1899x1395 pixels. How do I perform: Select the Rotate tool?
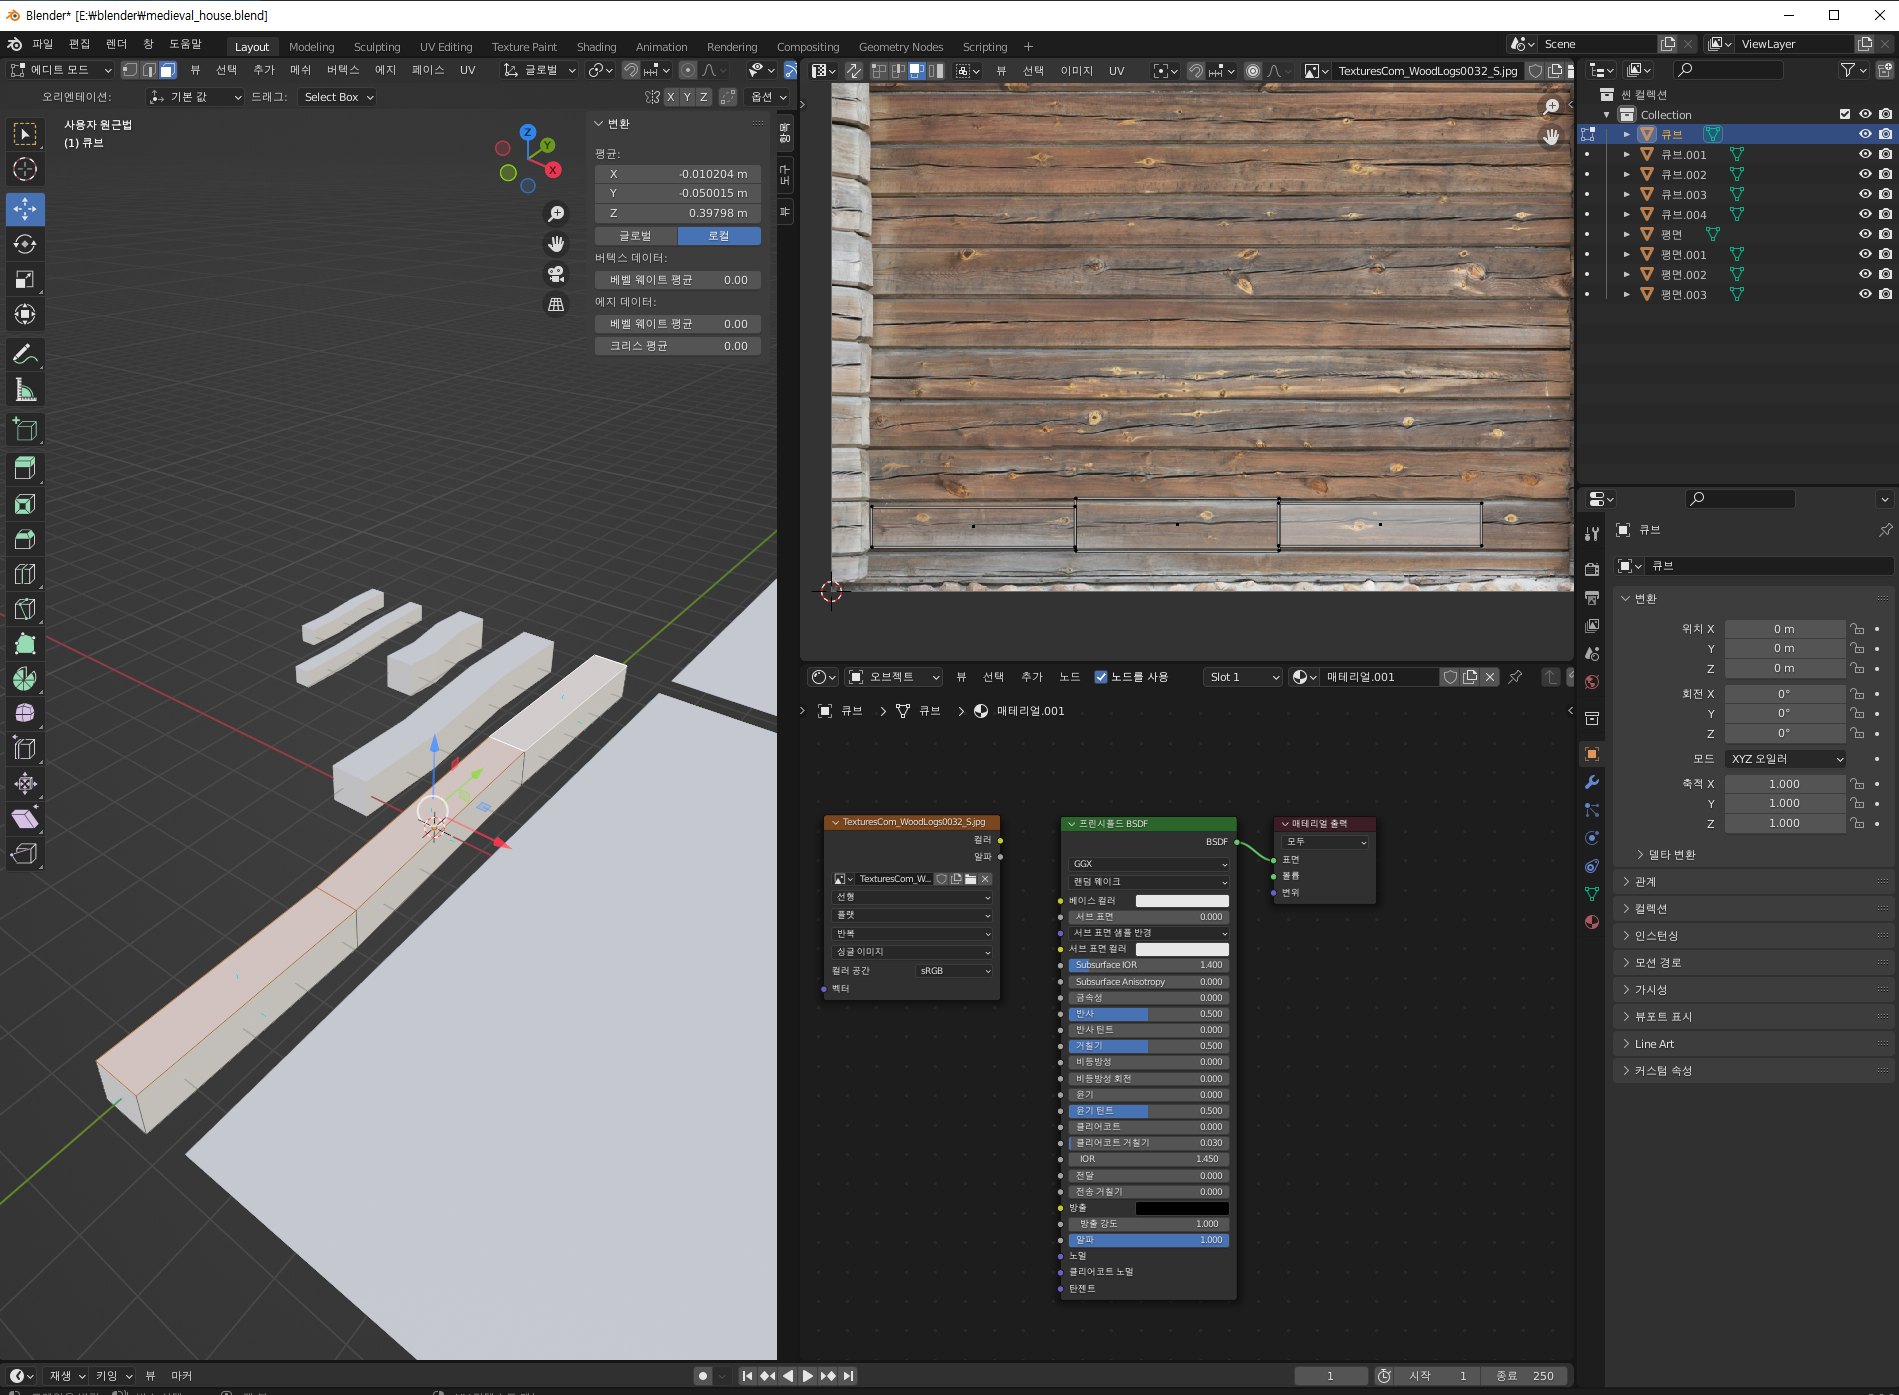pyautogui.click(x=25, y=244)
